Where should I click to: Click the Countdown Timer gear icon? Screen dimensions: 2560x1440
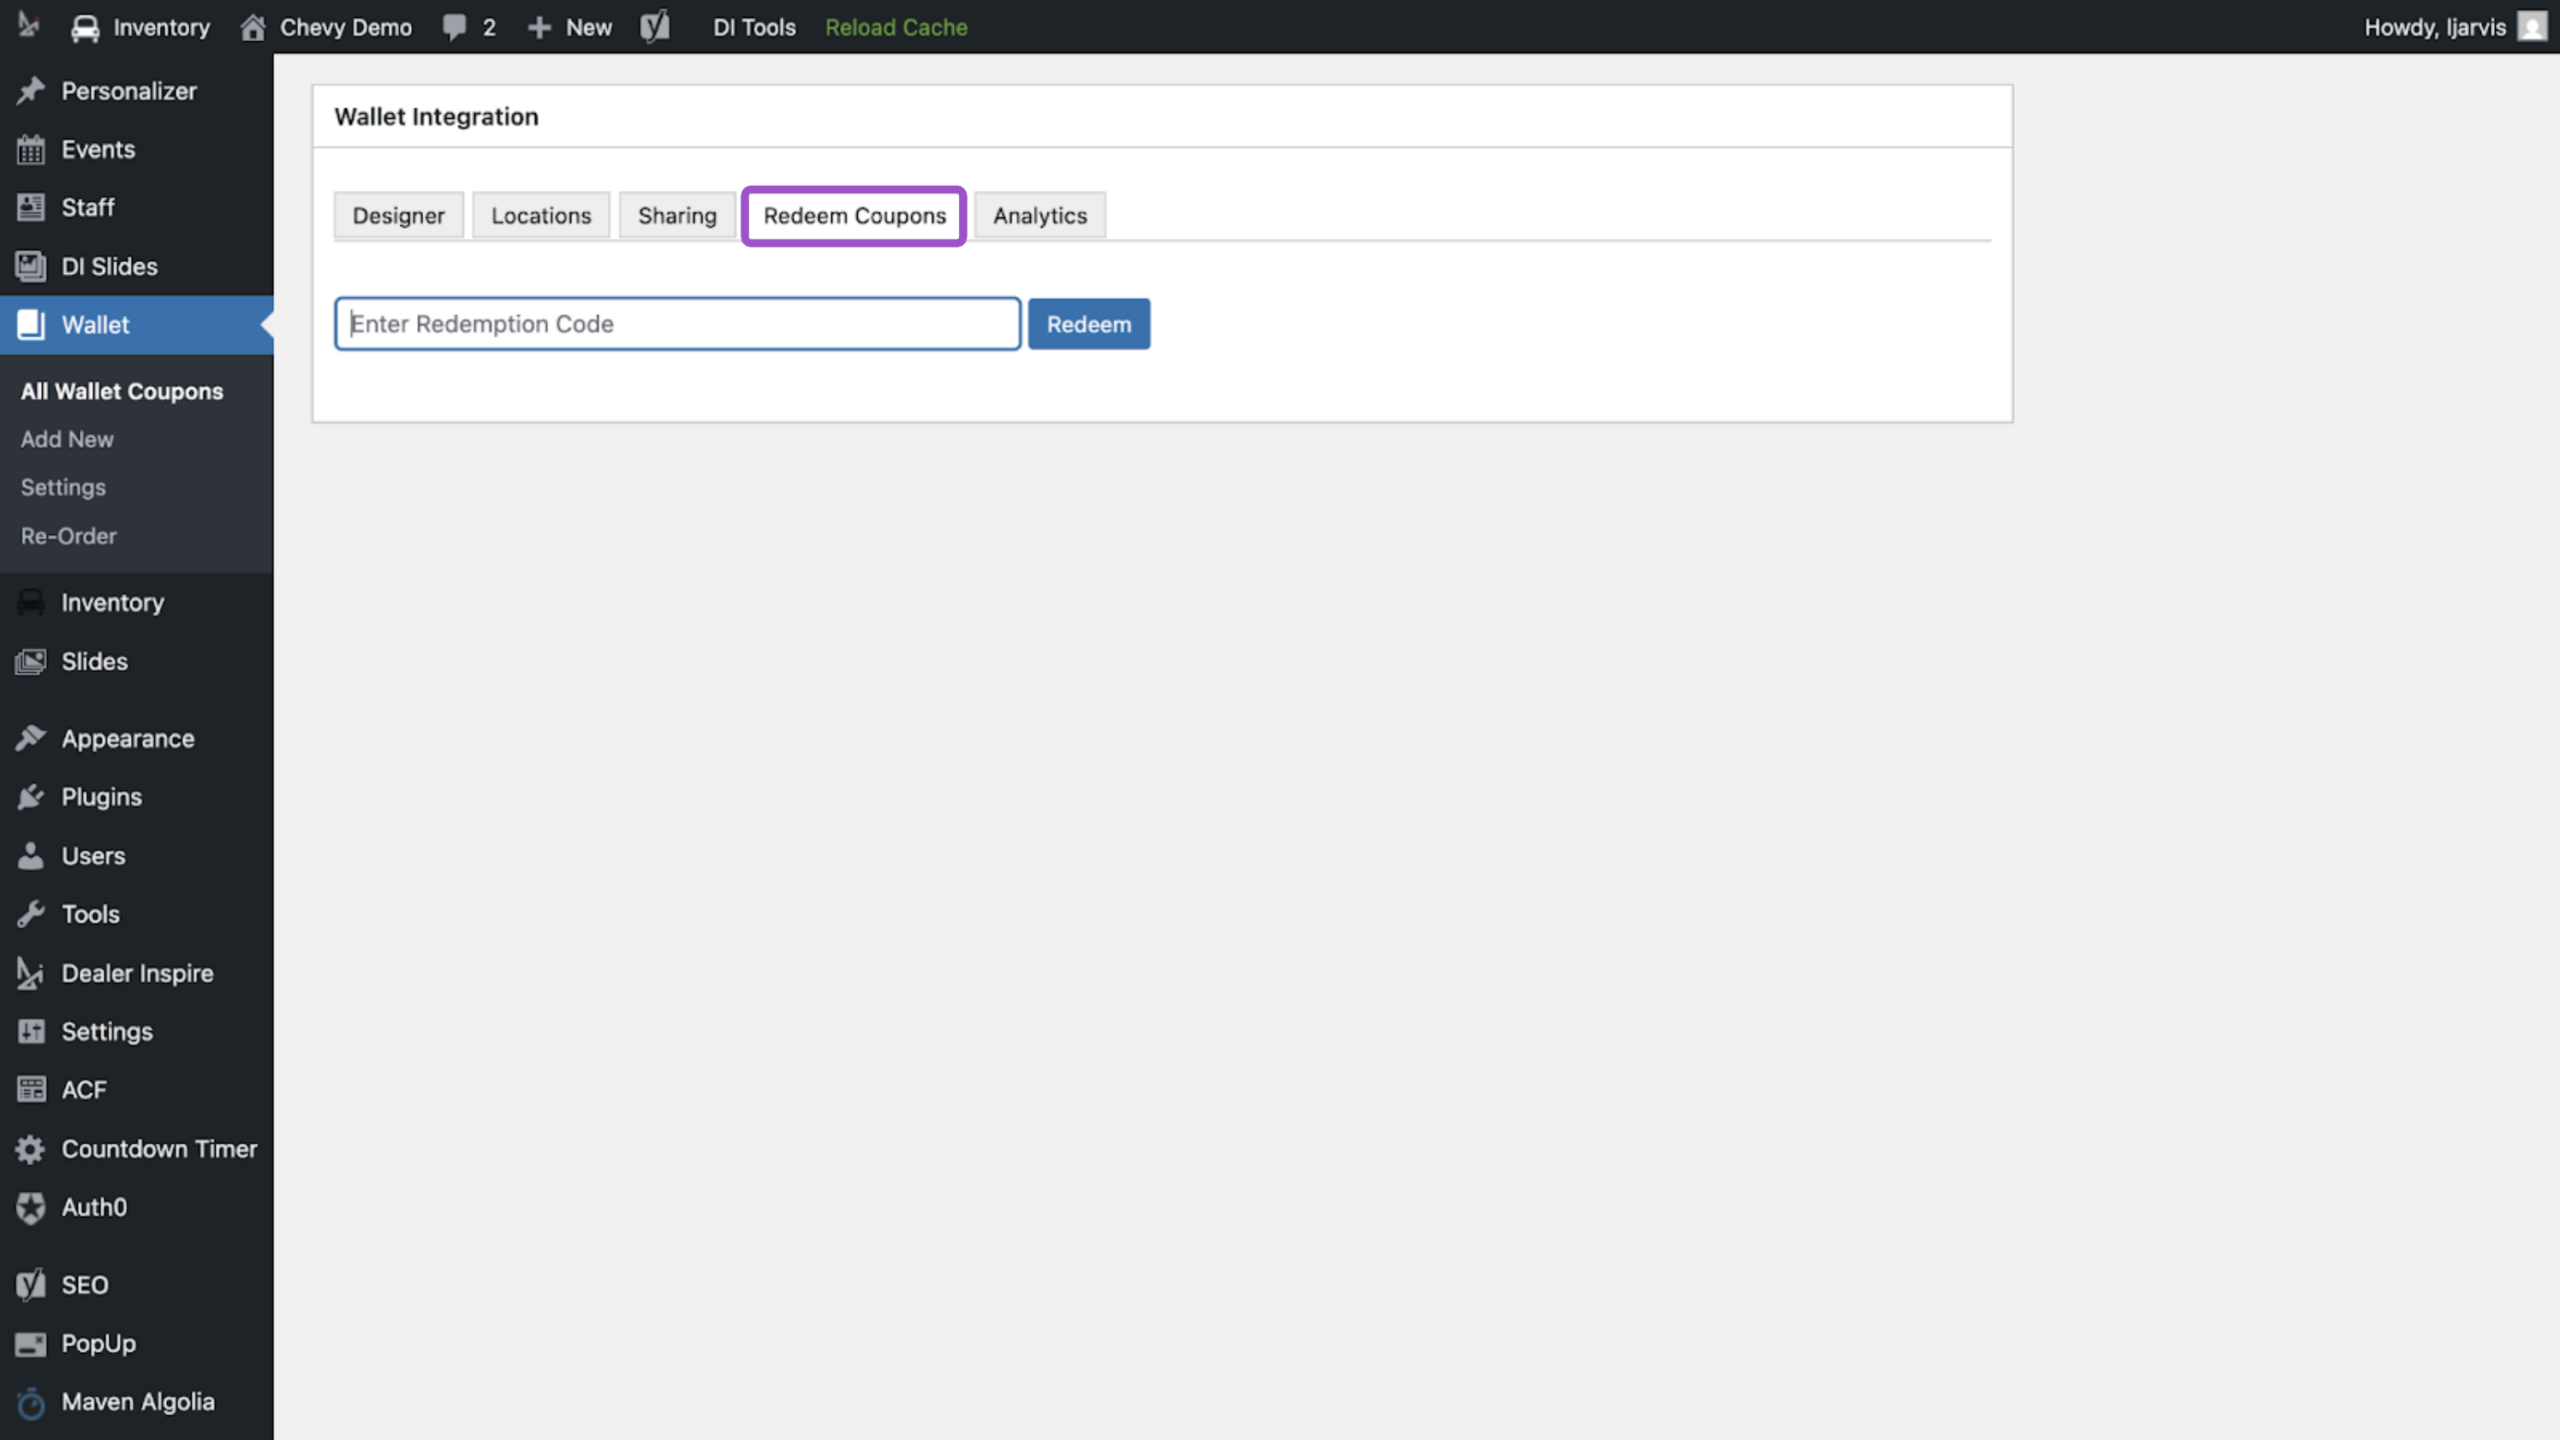[31, 1150]
